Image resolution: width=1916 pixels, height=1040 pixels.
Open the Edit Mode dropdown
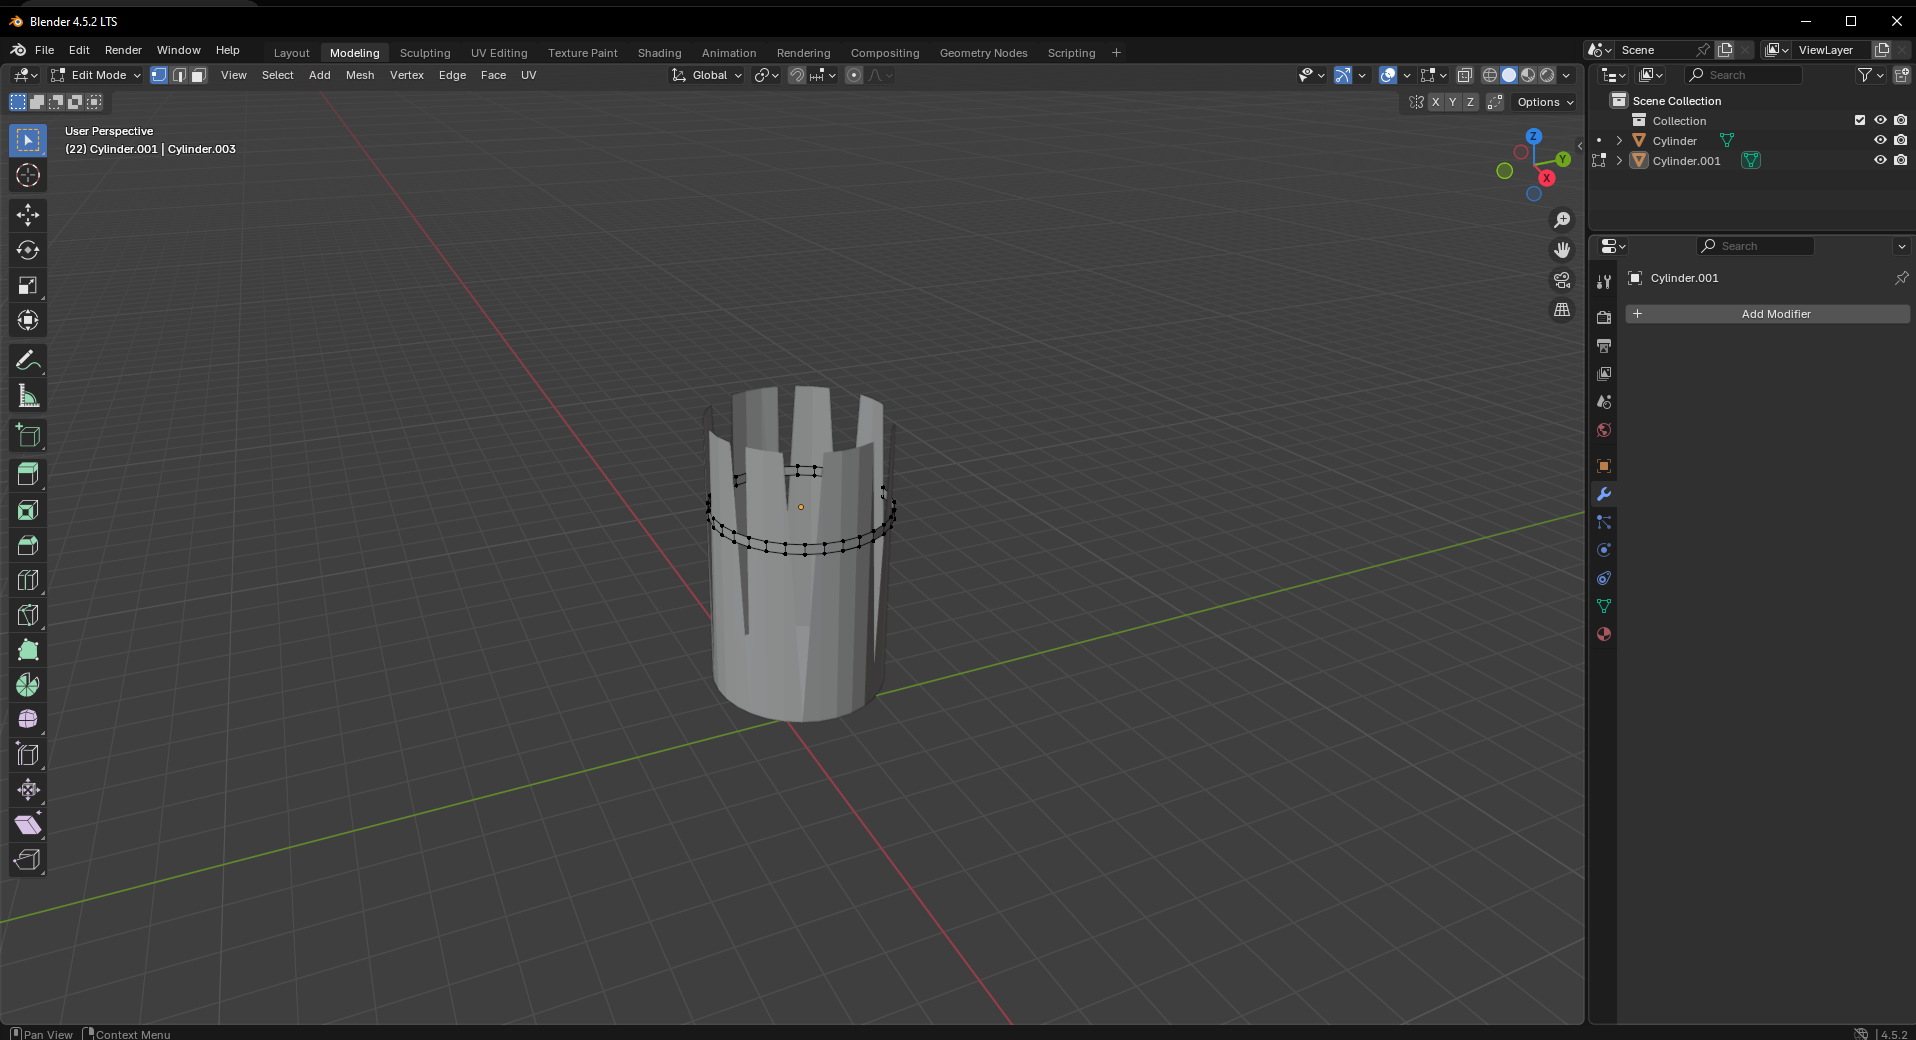pyautogui.click(x=96, y=75)
